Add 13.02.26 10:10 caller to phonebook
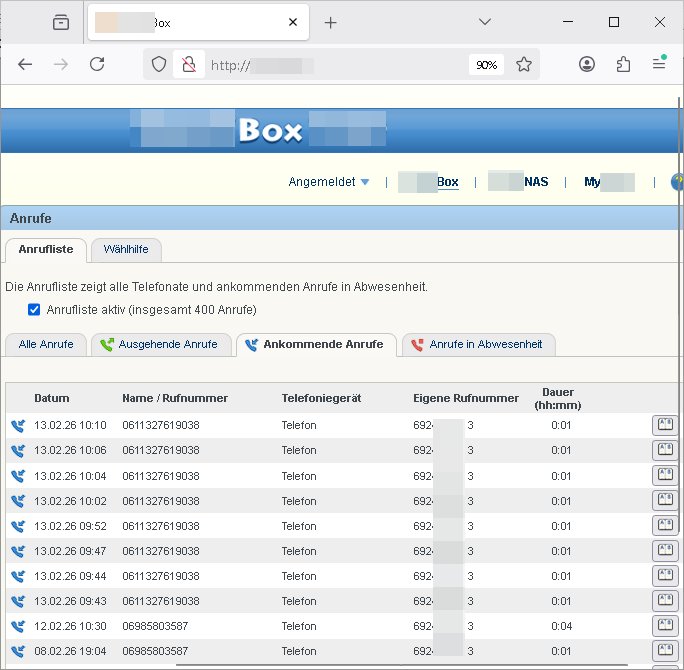This screenshot has width=684, height=670. (x=664, y=425)
